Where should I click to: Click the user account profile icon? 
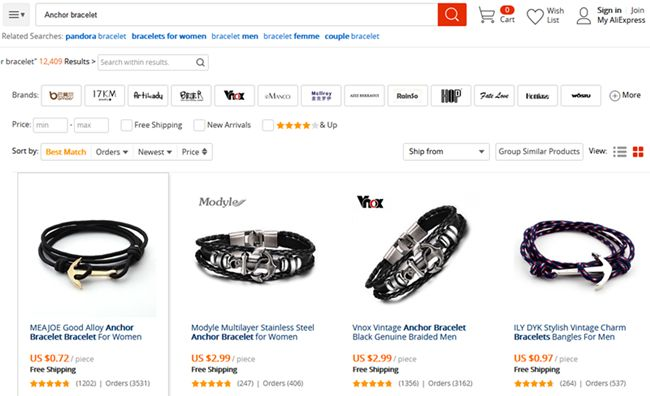583,16
